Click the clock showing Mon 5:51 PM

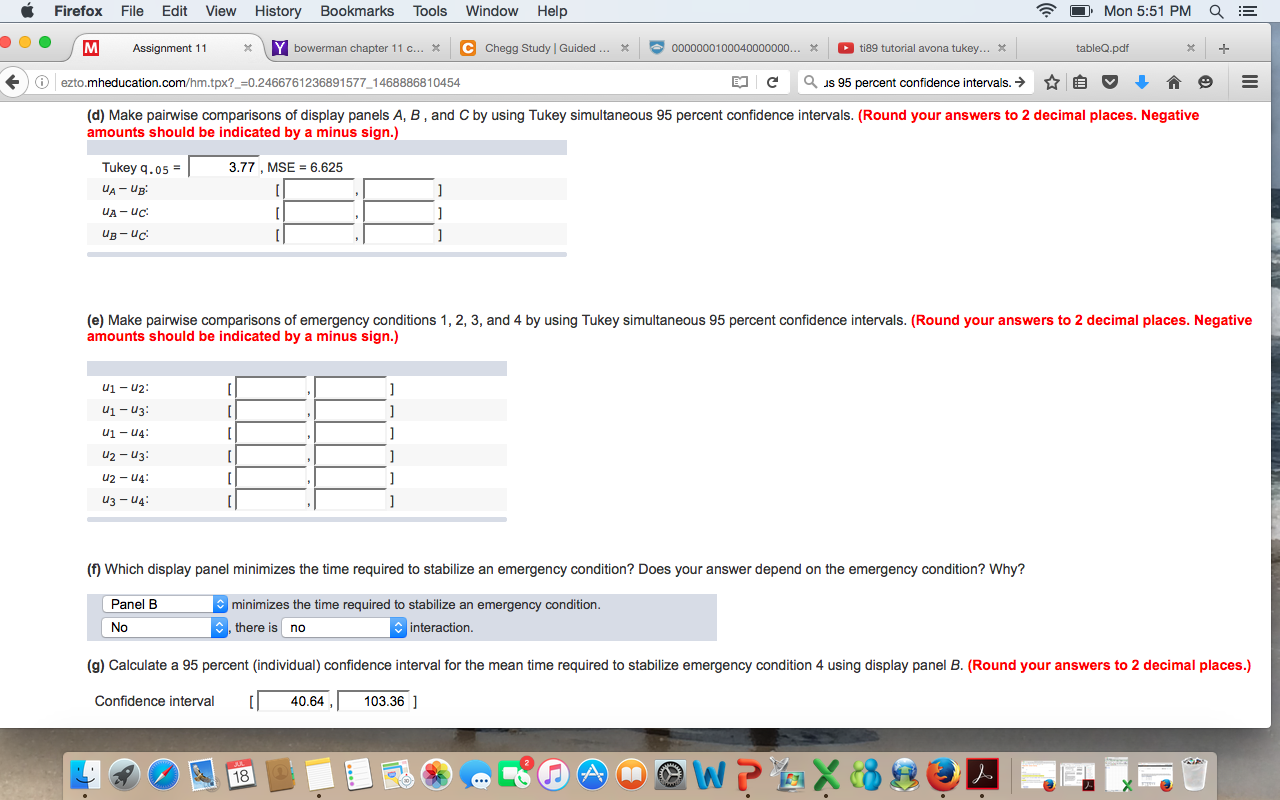tap(1147, 11)
